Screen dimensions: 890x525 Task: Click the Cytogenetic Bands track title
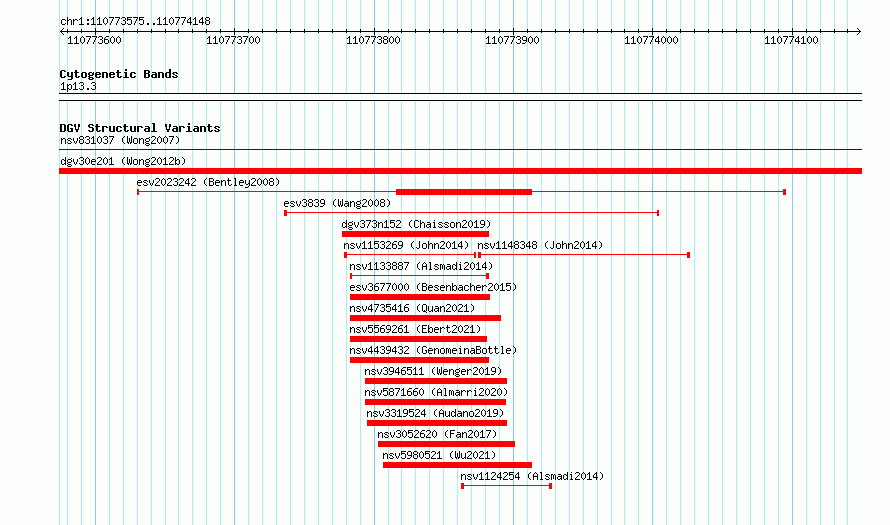[119, 74]
